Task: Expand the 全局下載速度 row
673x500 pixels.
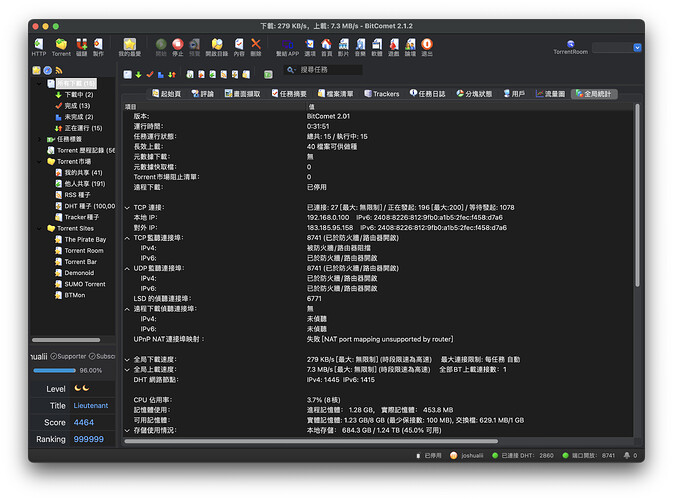Action: [x=127, y=360]
